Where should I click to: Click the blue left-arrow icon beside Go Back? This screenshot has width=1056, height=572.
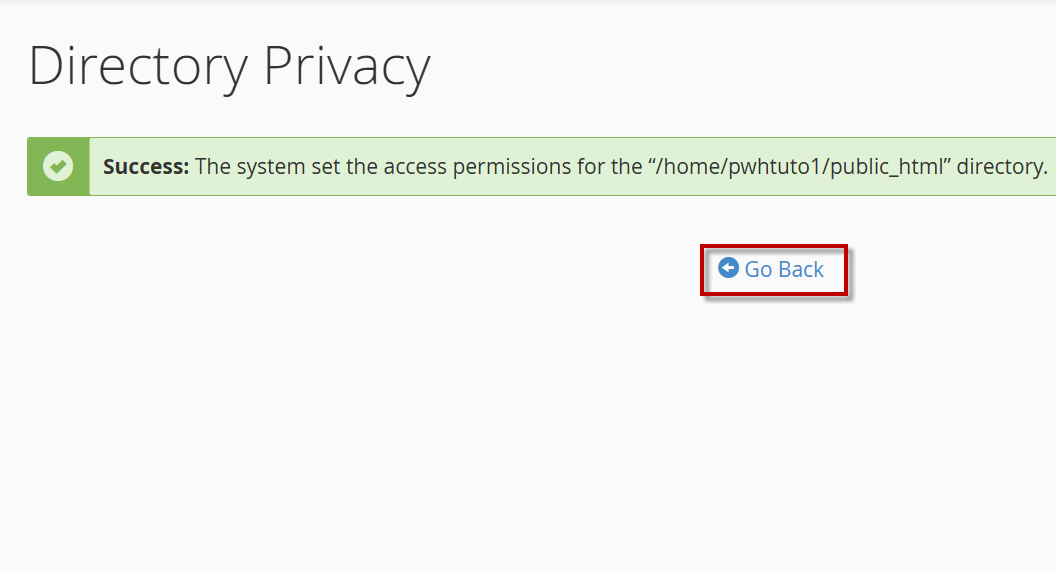pyautogui.click(x=728, y=268)
